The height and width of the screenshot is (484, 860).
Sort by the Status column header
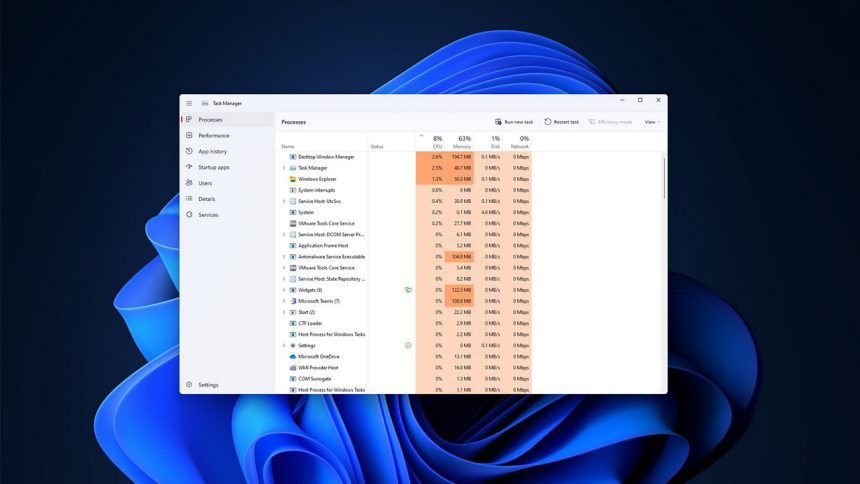(392, 142)
